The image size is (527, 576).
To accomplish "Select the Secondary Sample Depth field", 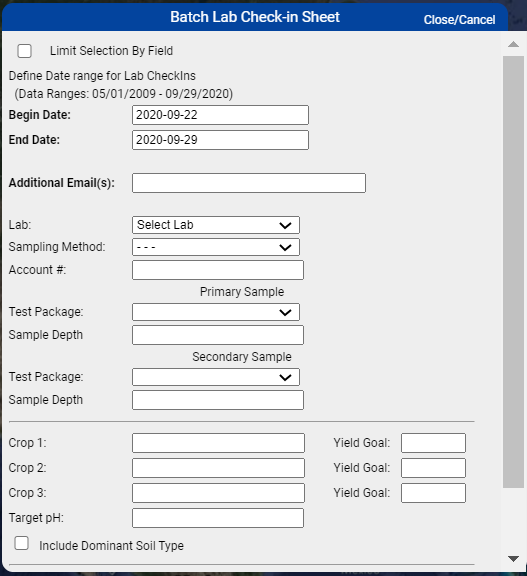I will 218,400.
